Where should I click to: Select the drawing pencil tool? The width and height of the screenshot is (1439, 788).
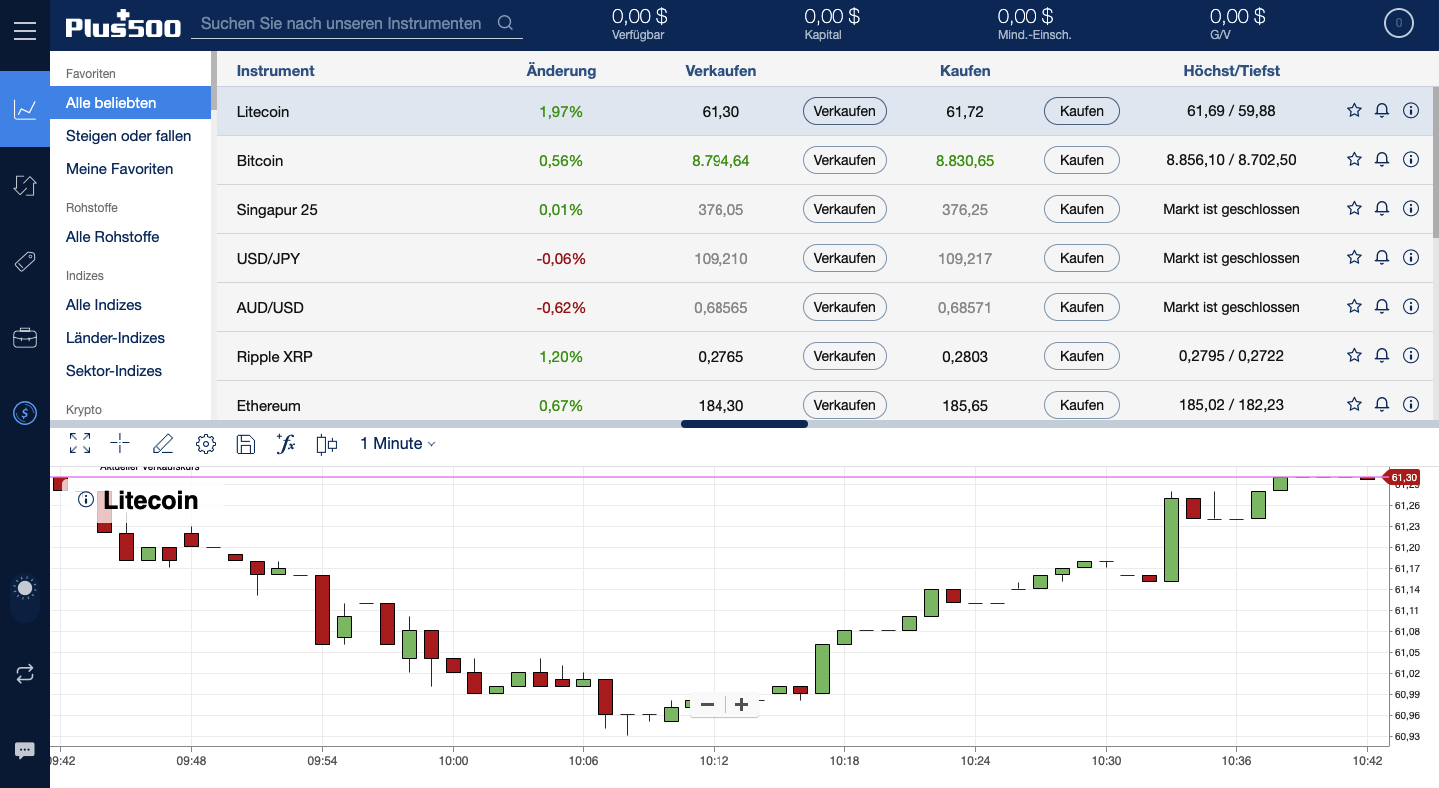click(x=163, y=444)
